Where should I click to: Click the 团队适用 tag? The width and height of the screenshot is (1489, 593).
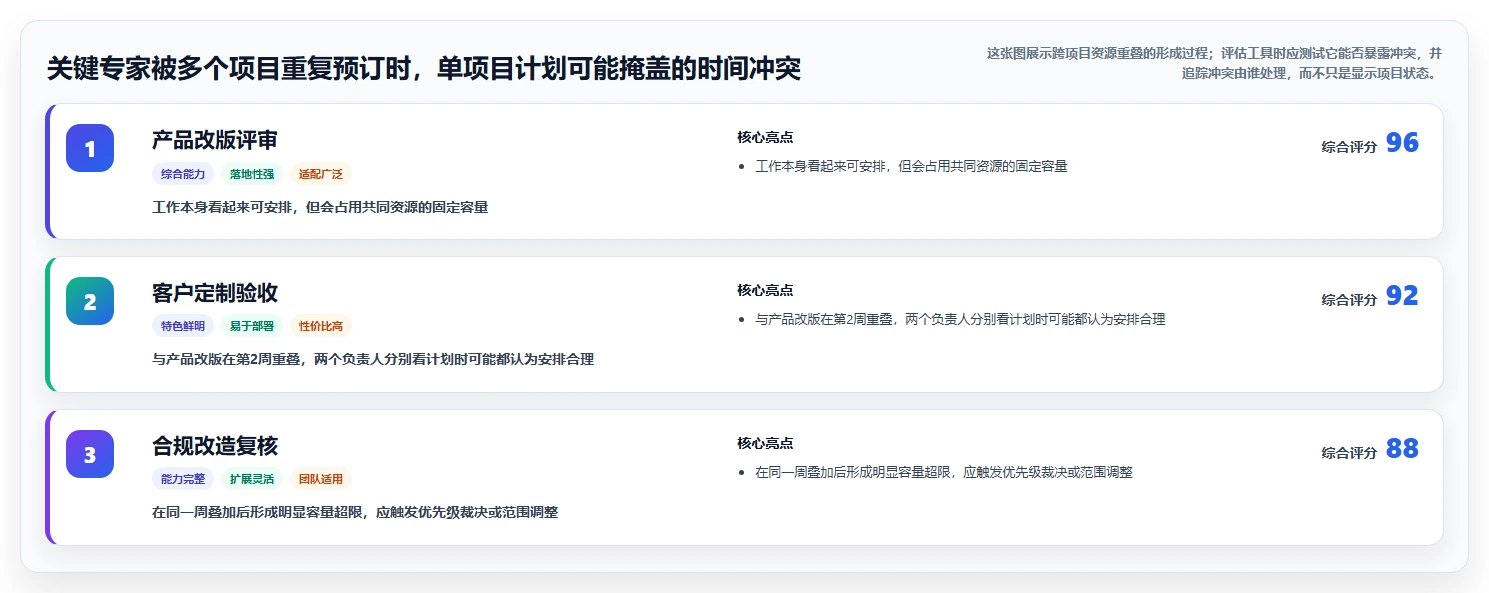point(321,479)
